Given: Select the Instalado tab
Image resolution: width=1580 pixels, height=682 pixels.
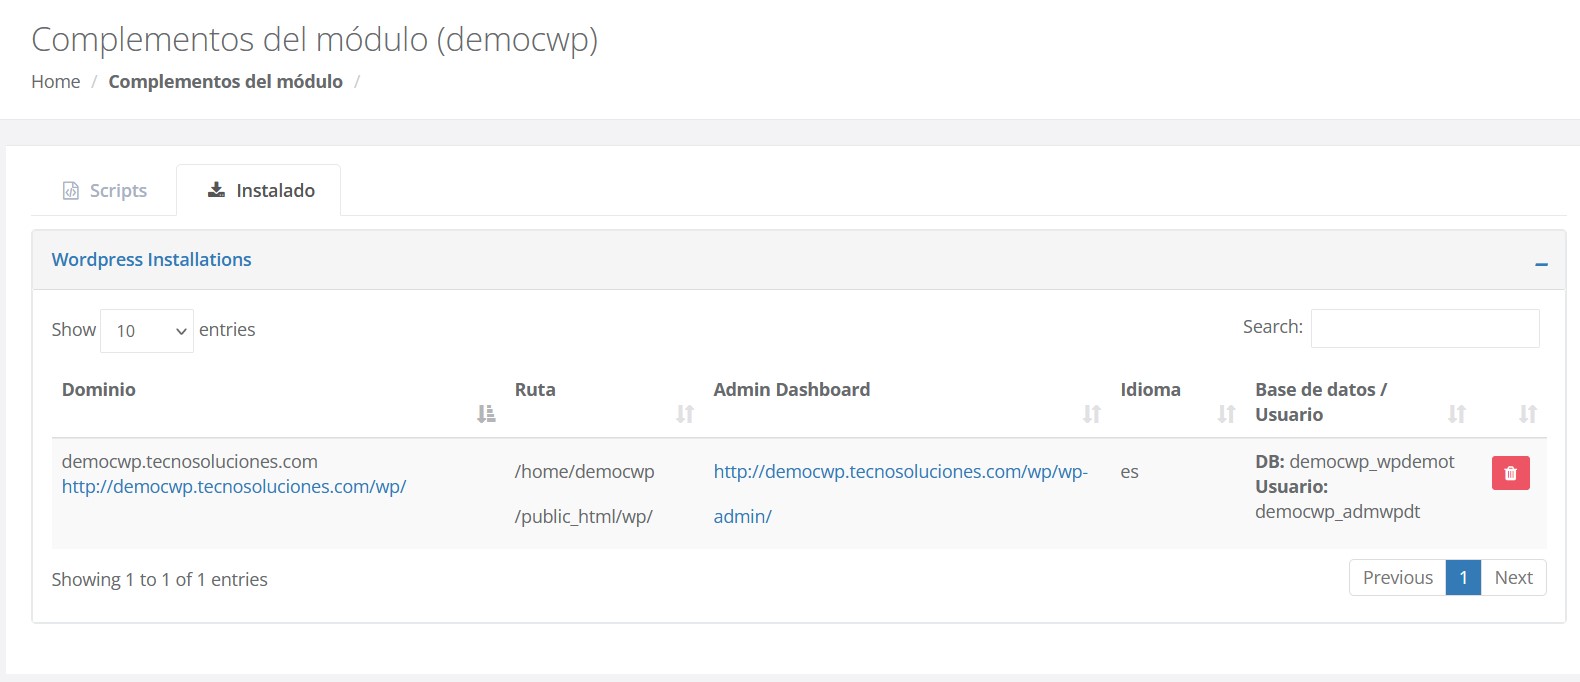Looking at the screenshot, I should [260, 190].
